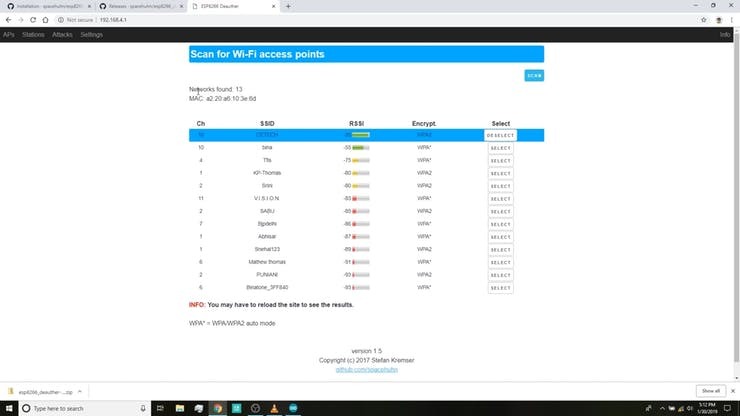Open the taskbar app right of File Explorer
Viewport: 740px width, 416px height.
click(x=199, y=408)
